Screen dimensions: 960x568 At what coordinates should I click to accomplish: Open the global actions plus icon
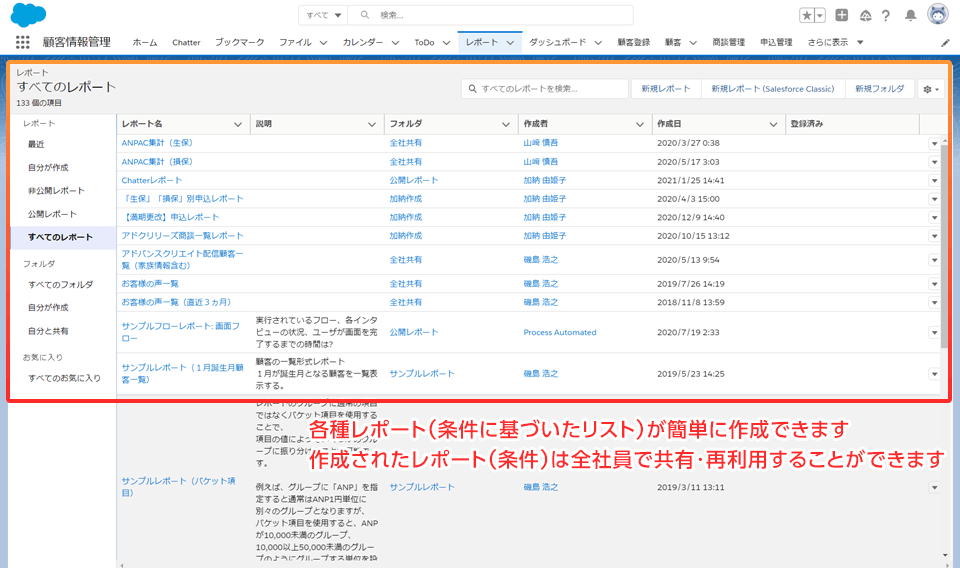coord(842,15)
